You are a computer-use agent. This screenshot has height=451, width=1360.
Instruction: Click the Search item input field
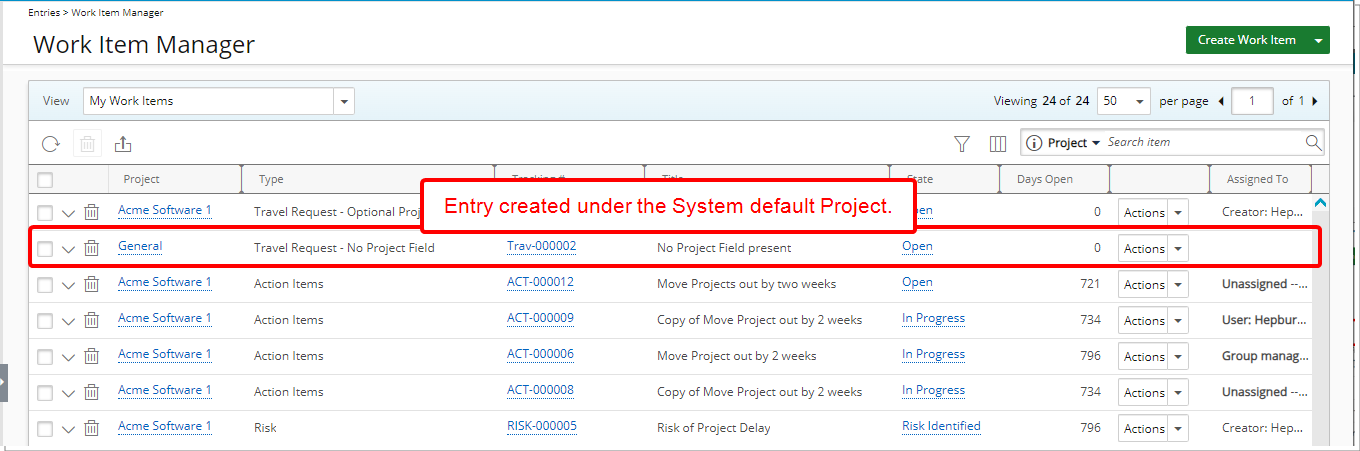click(1200, 143)
